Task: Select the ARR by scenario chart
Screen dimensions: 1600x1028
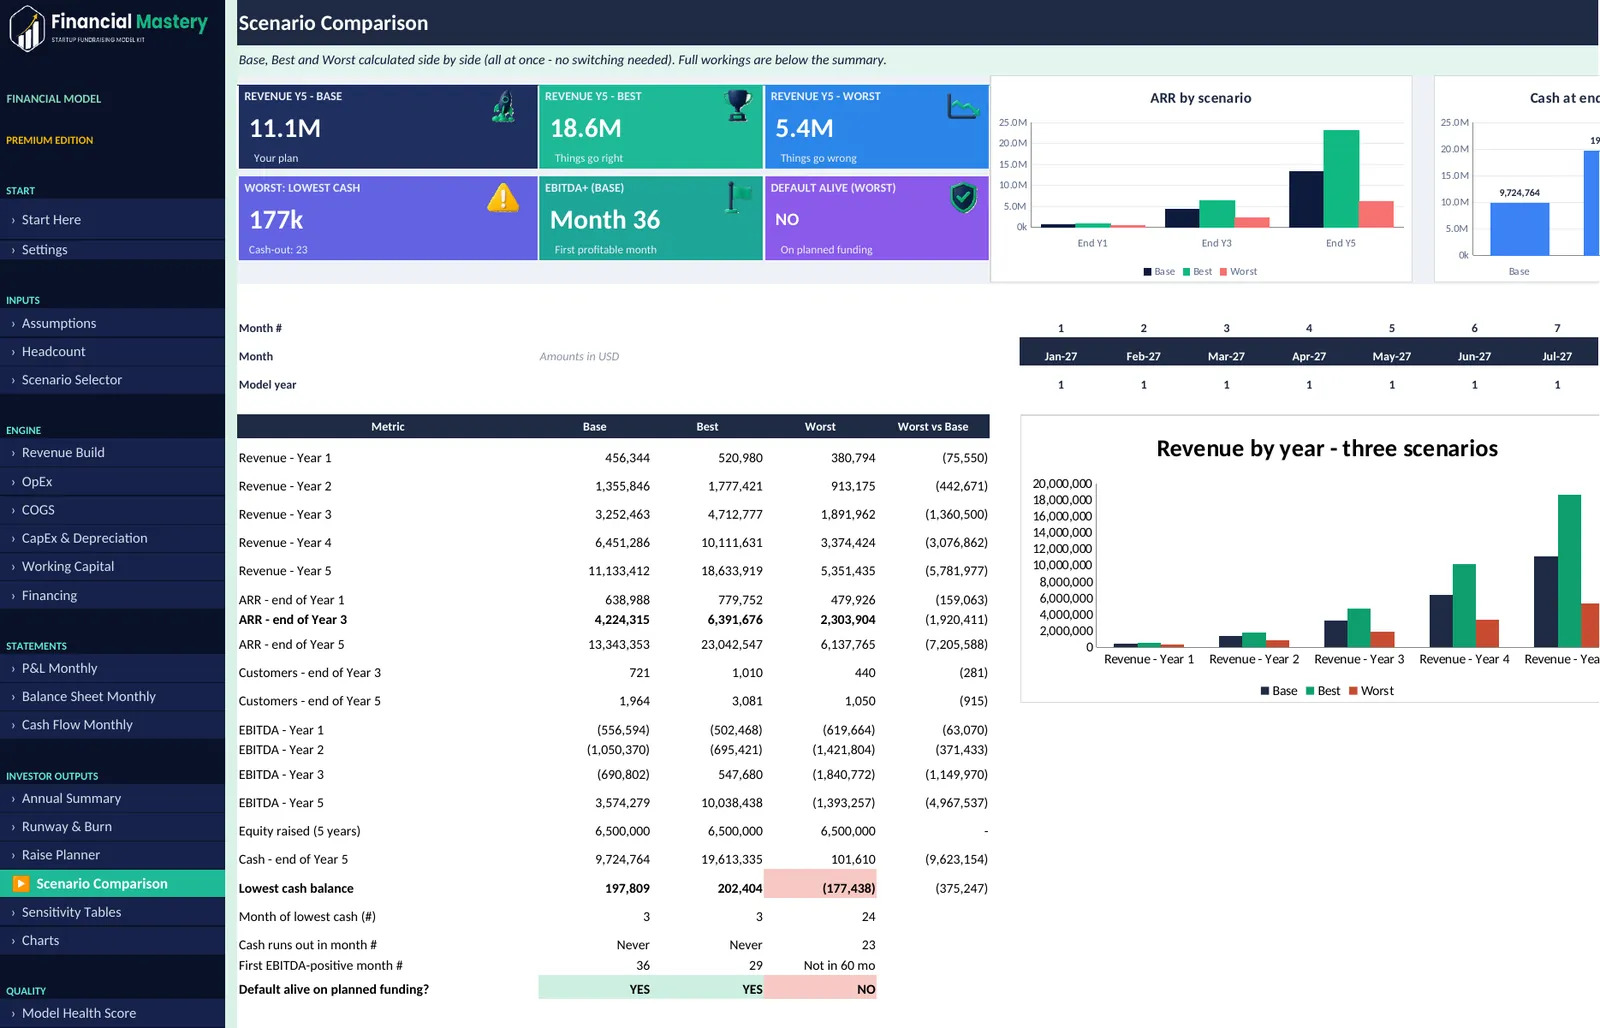Action: click(1201, 179)
